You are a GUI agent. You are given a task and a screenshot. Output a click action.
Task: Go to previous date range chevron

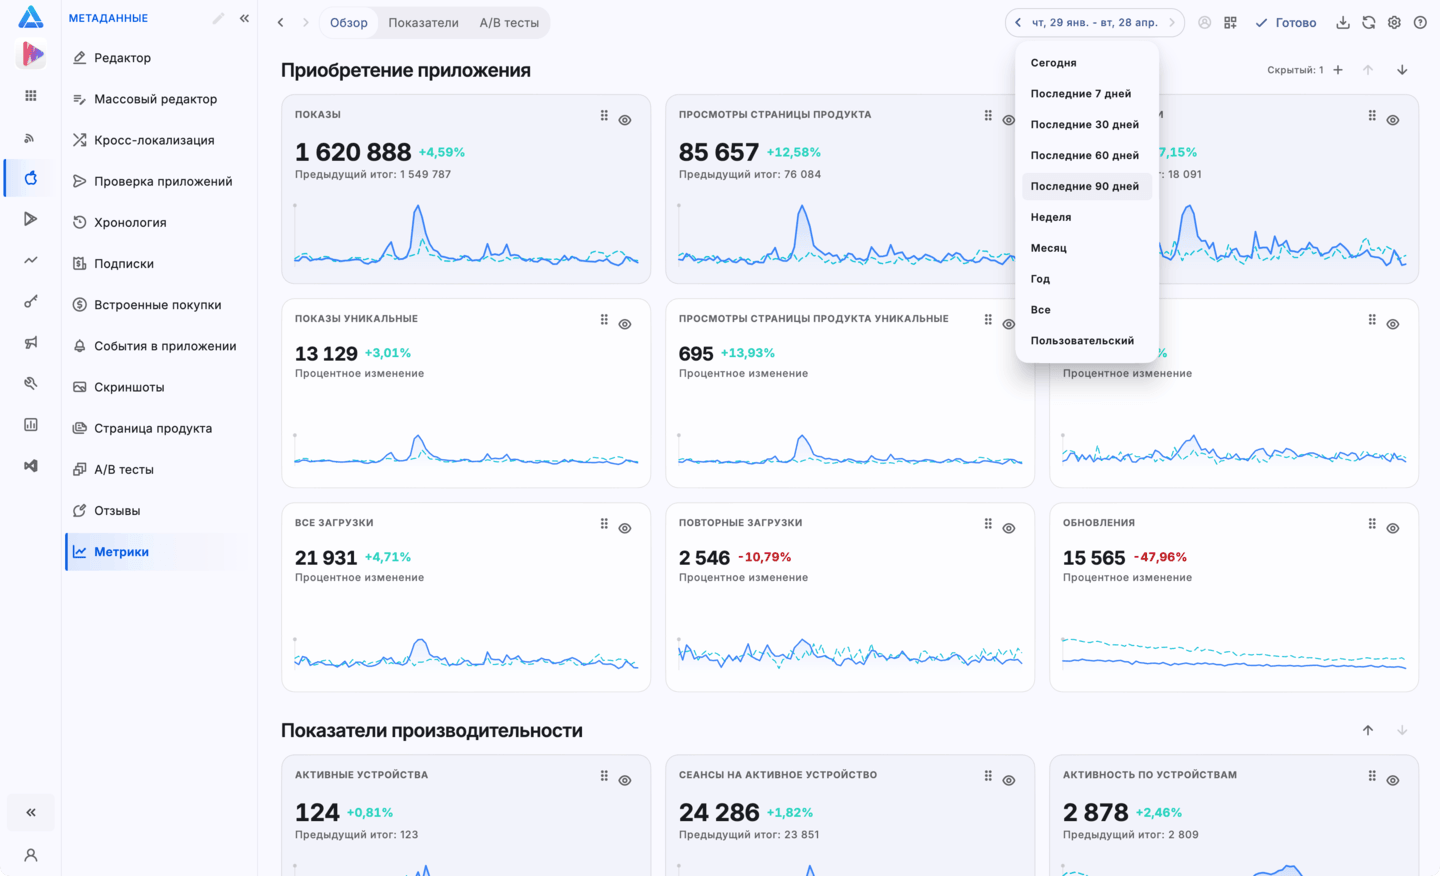1018,22
